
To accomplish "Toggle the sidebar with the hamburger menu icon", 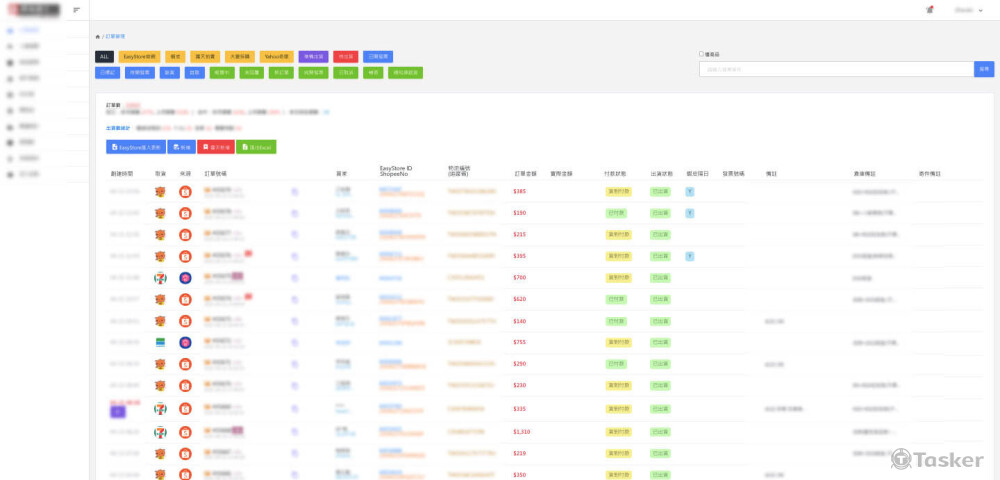I will [77, 10].
